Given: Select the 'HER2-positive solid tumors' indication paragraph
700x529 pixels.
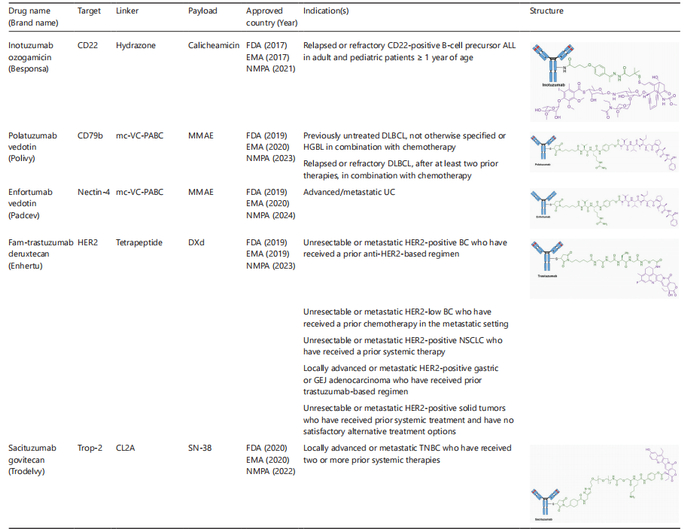Looking at the screenshot, I should (x=408, y=420).
